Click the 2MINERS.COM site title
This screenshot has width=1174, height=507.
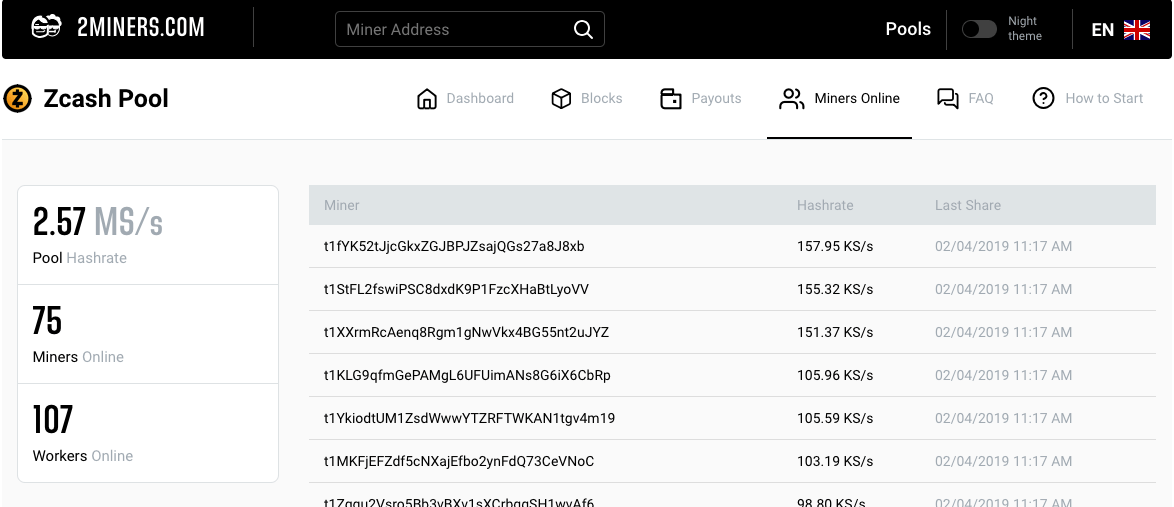tap(140, 28)
